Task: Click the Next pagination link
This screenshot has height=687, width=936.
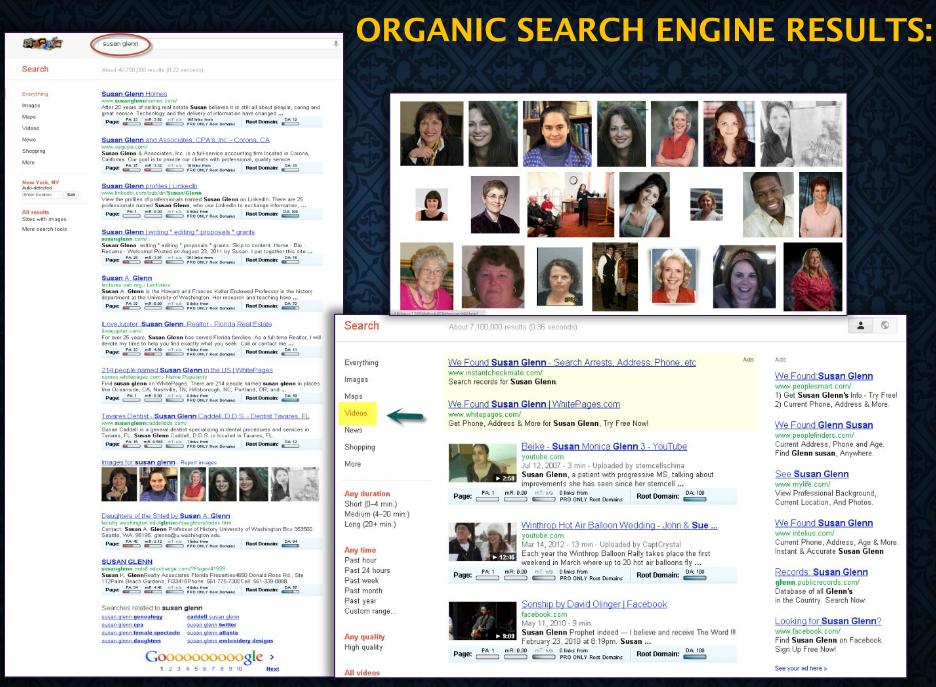Action: coord(272,669)
